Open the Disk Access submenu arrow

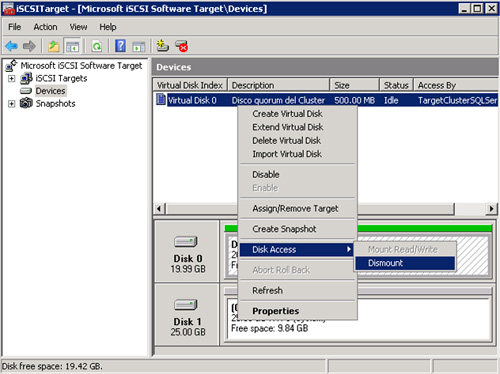(x=349, y=249)
